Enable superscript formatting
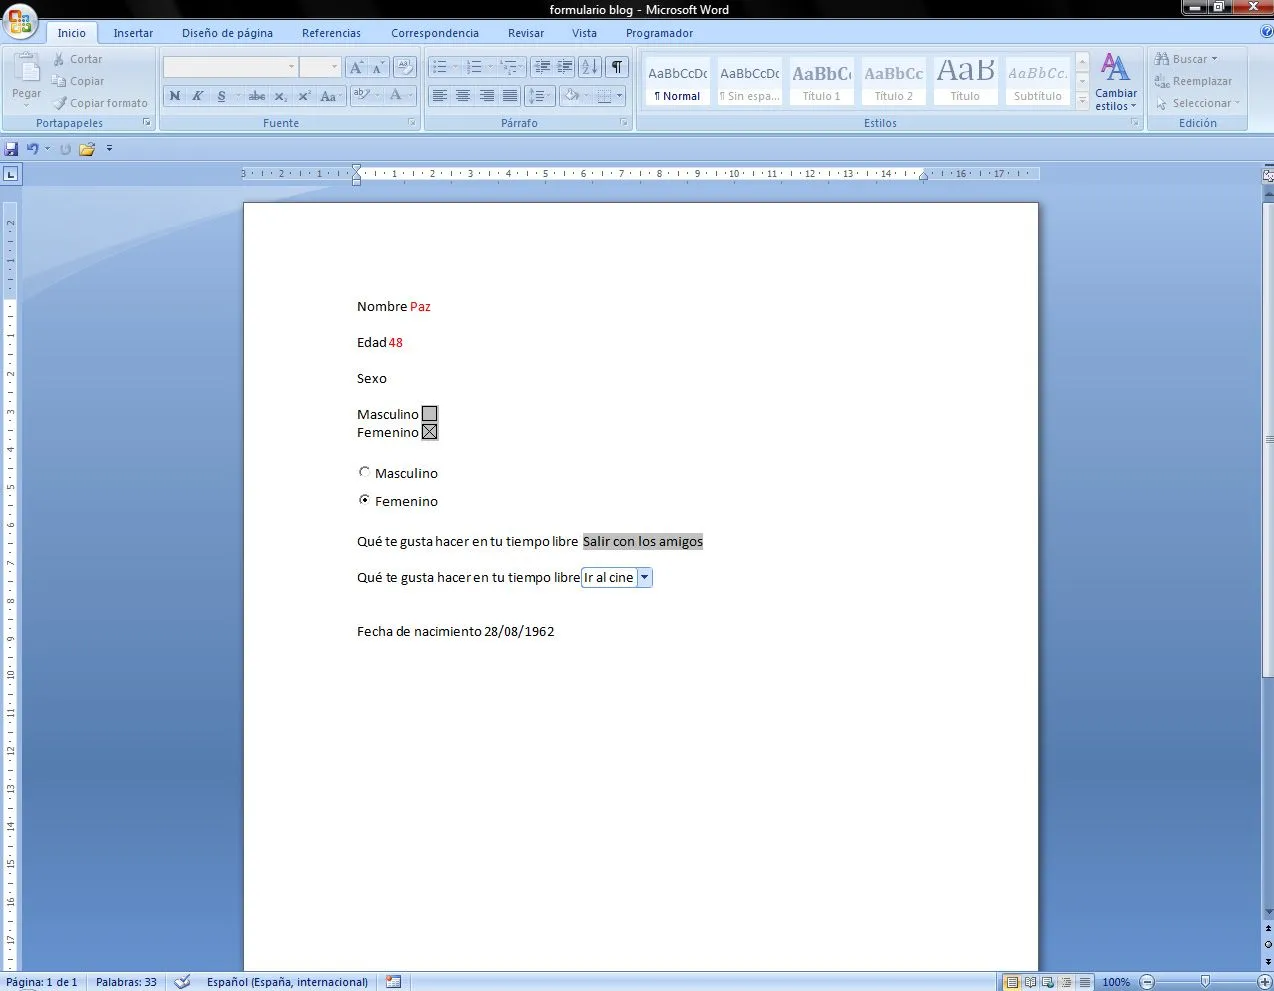 303,96
